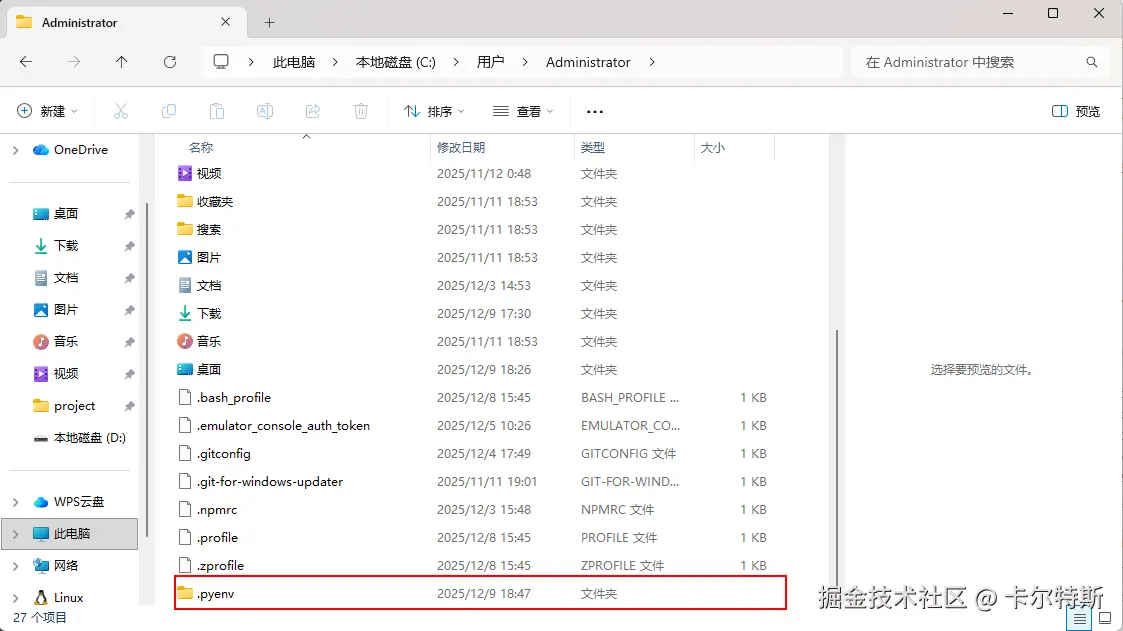Go up one folder level

pos(121,61)
